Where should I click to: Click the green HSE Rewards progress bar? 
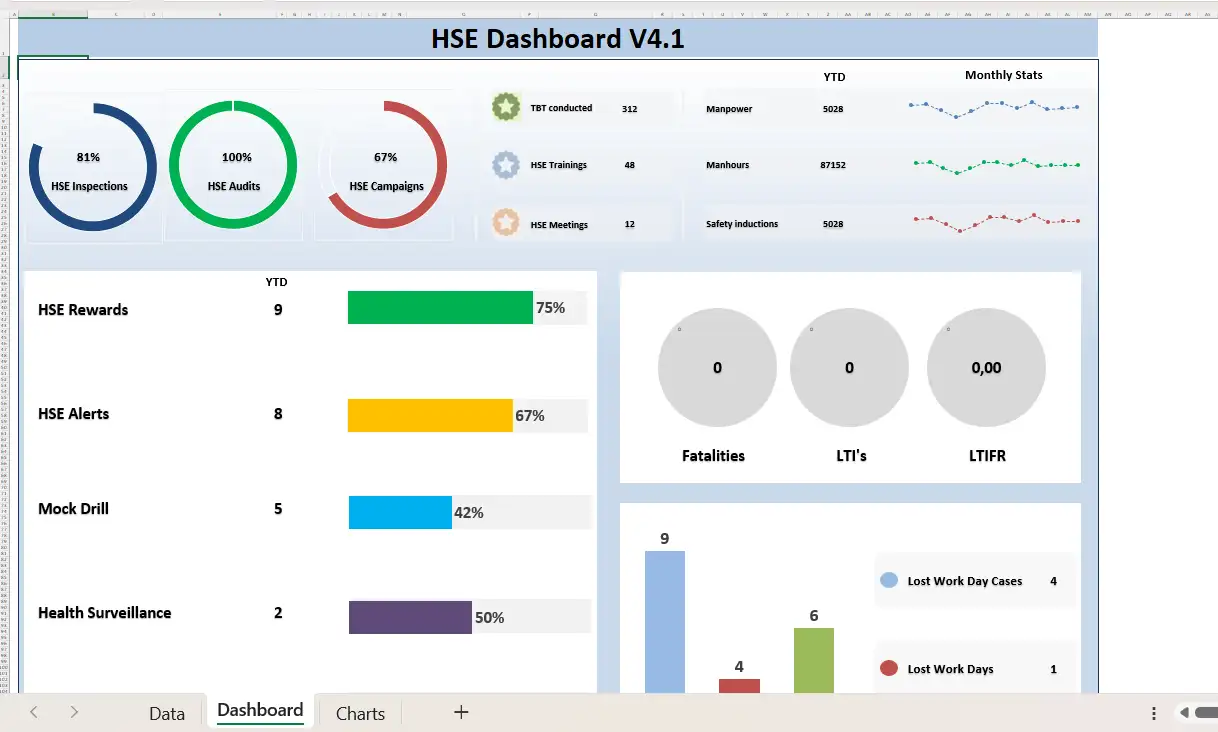(440, 308)
